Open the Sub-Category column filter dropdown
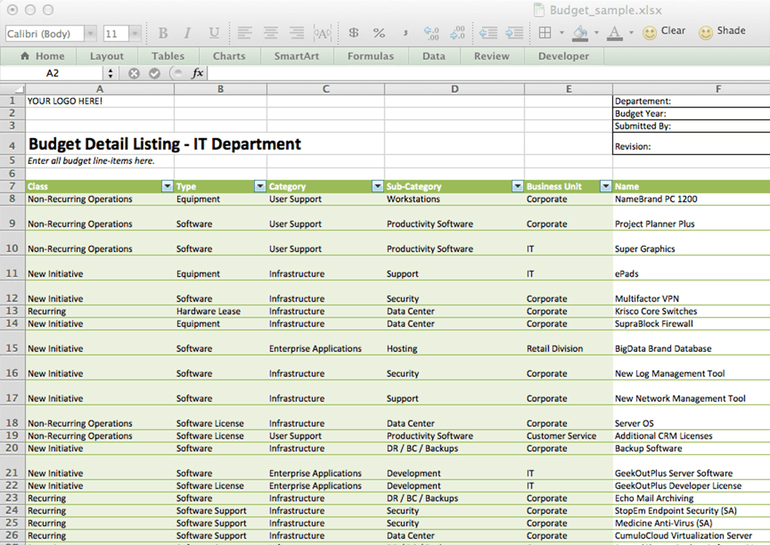770x545 pixels. (x=518, y=186)
